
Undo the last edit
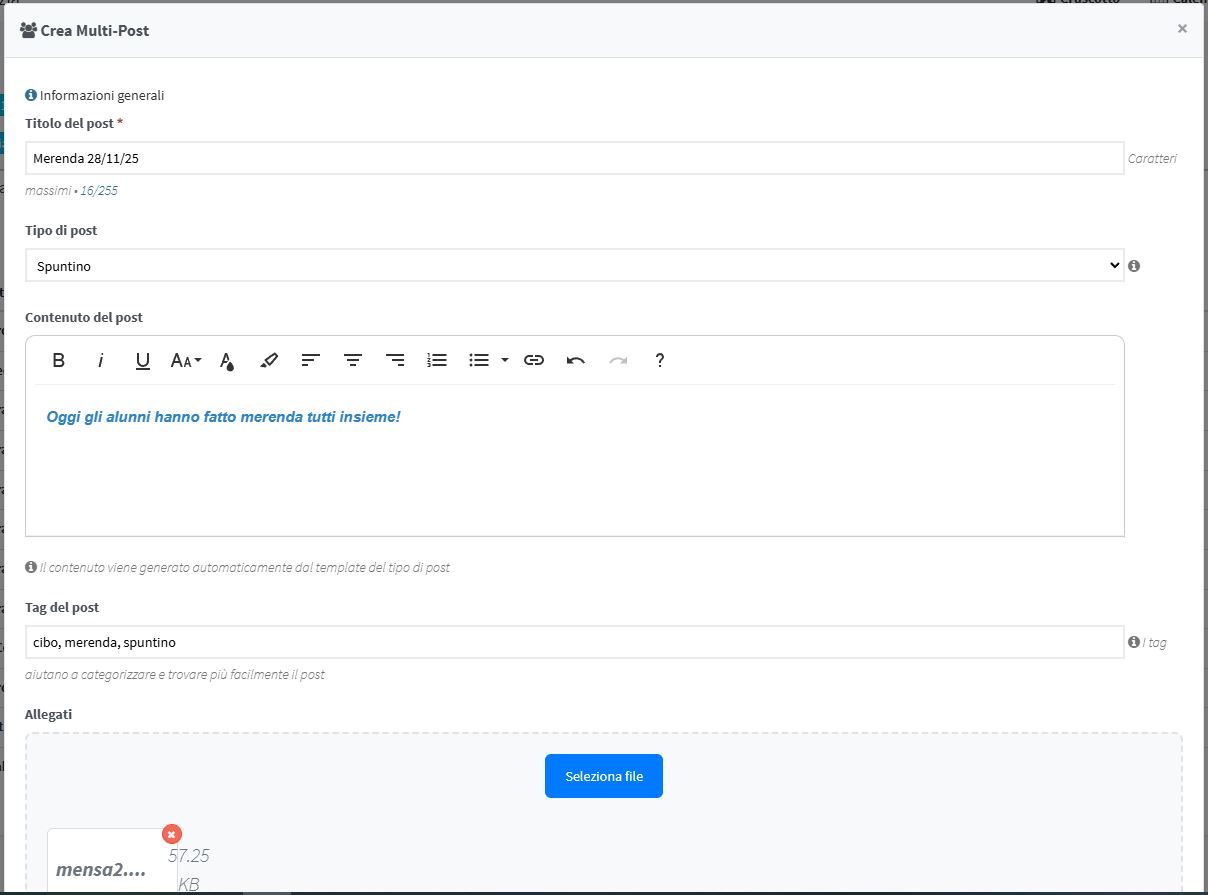(x=576, y=360)
